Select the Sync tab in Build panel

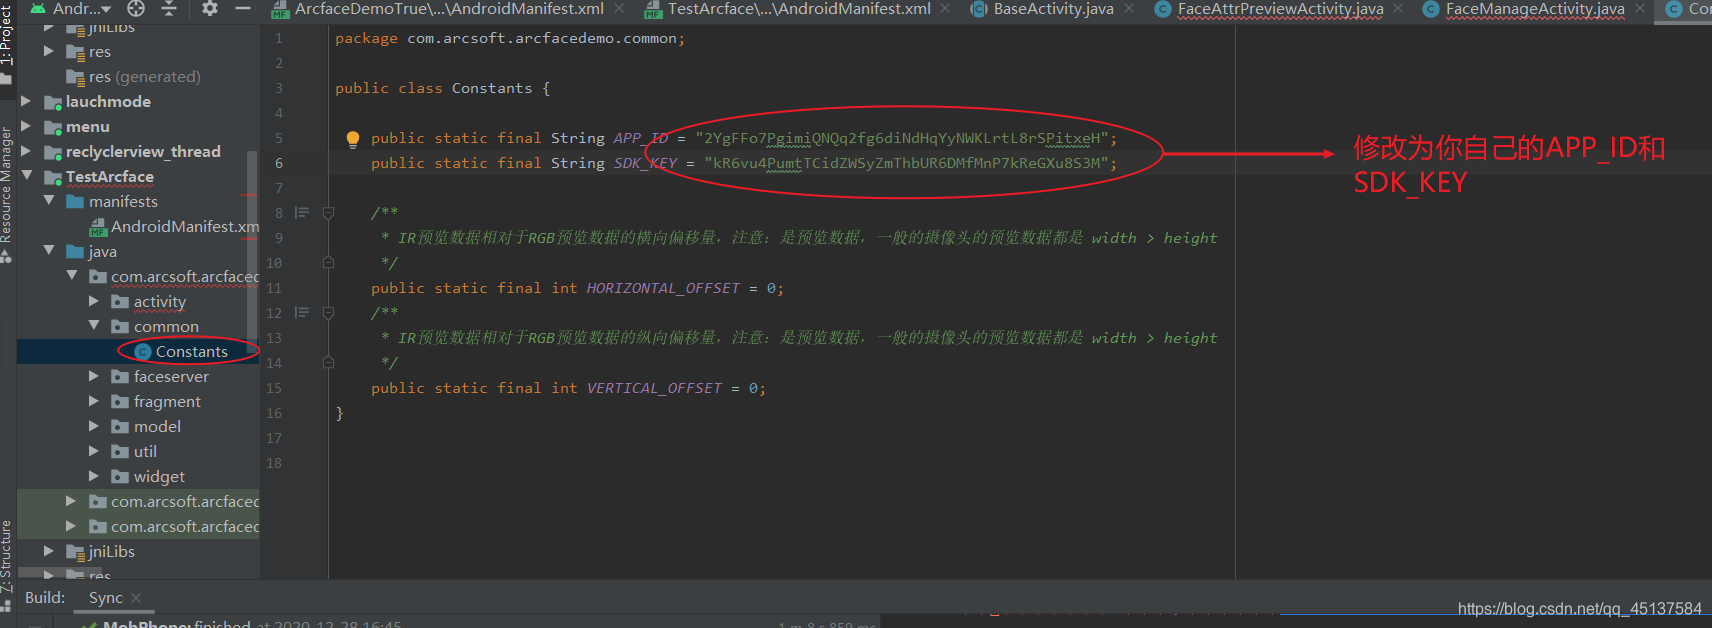tap(106, 598)
